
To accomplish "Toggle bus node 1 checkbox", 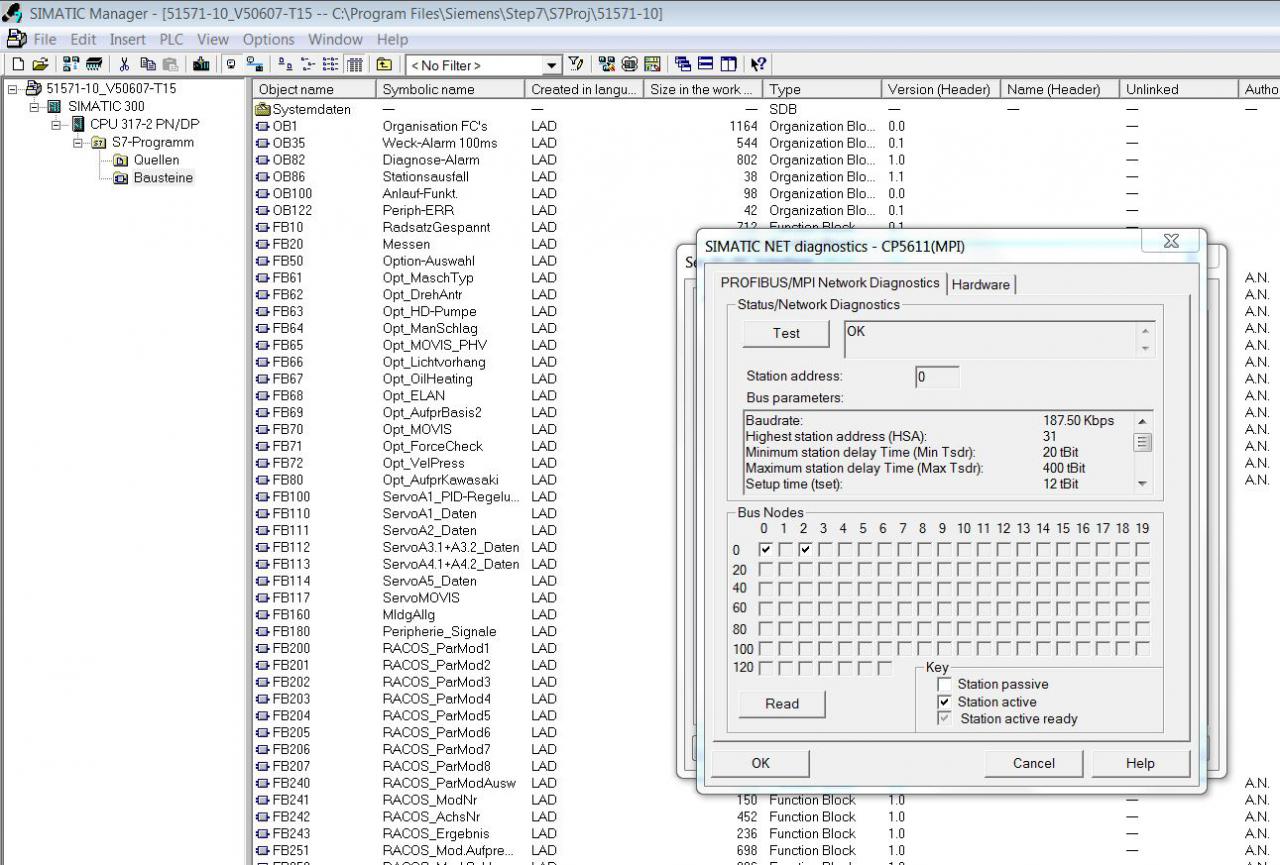I will pyautogui.click(x=785, y=549).
